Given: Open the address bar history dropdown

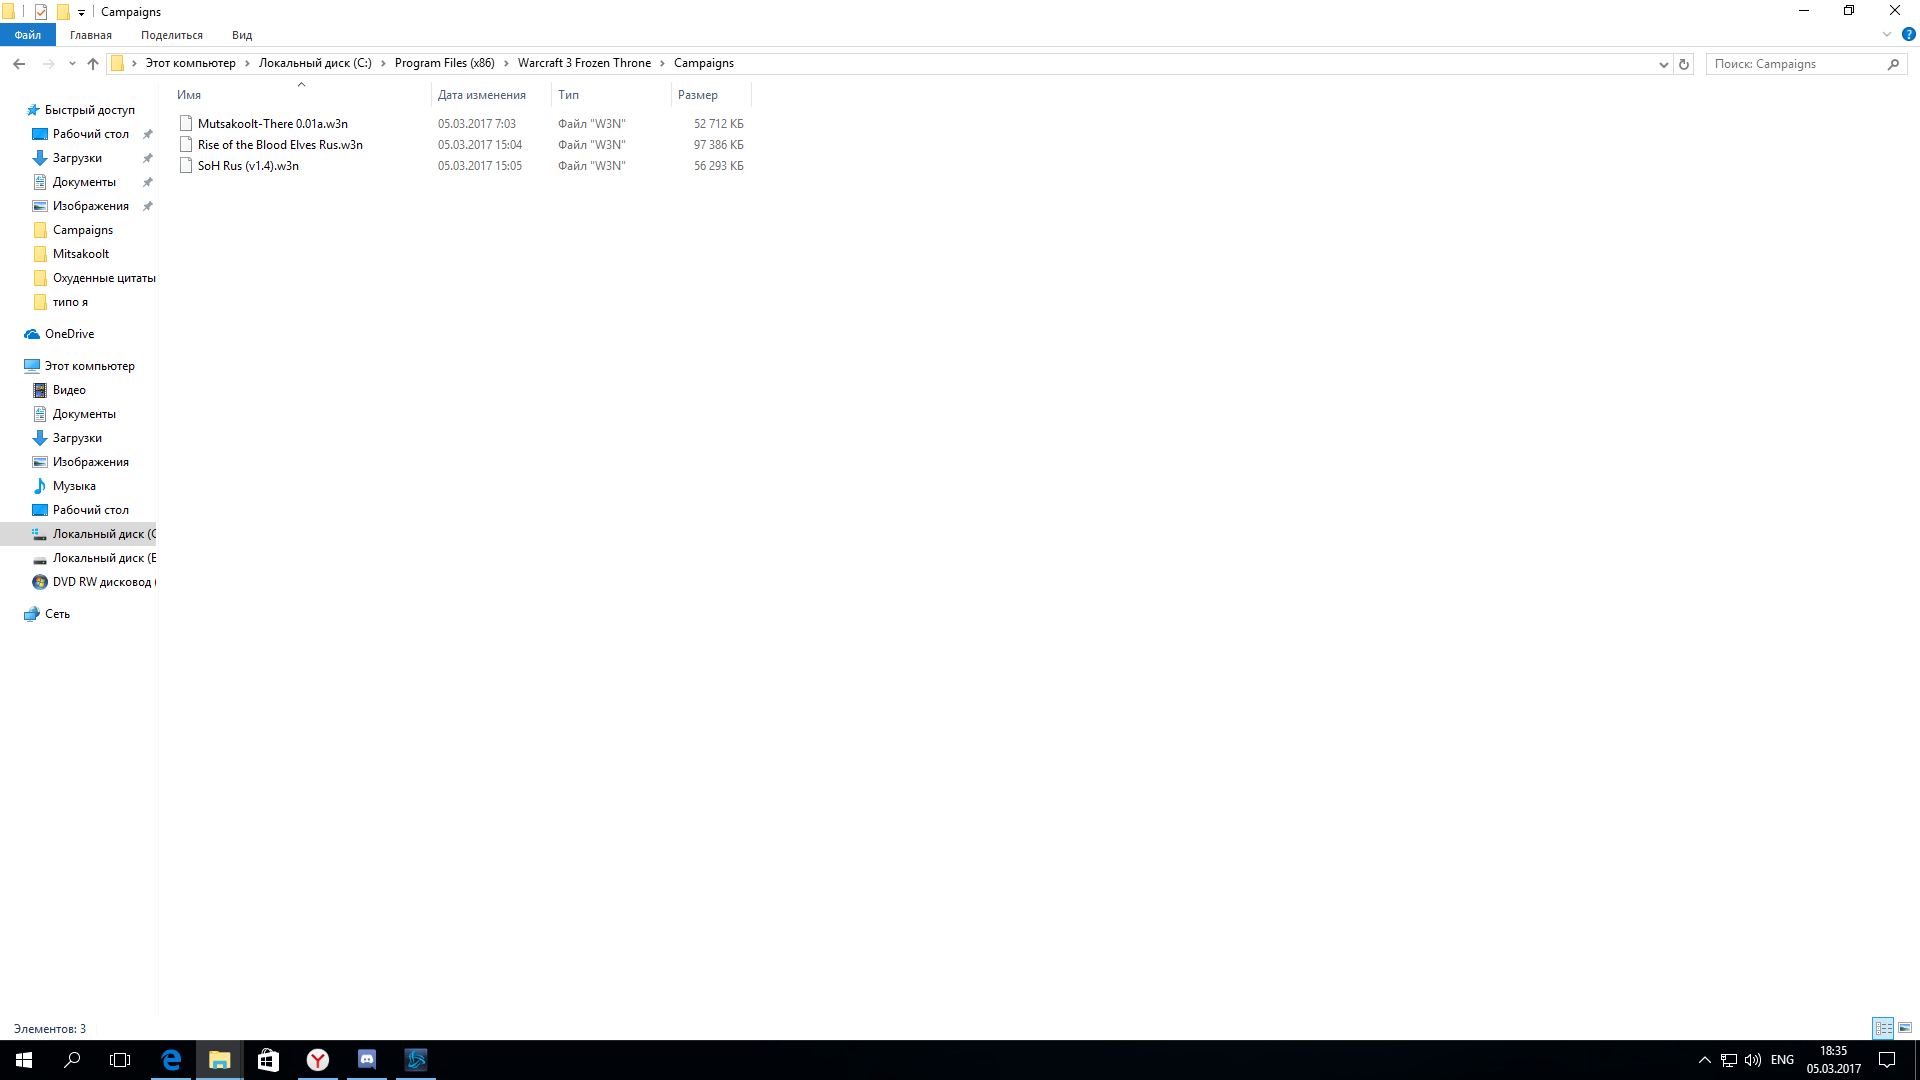Looking at the screenshot, I should coord(1663,64).
